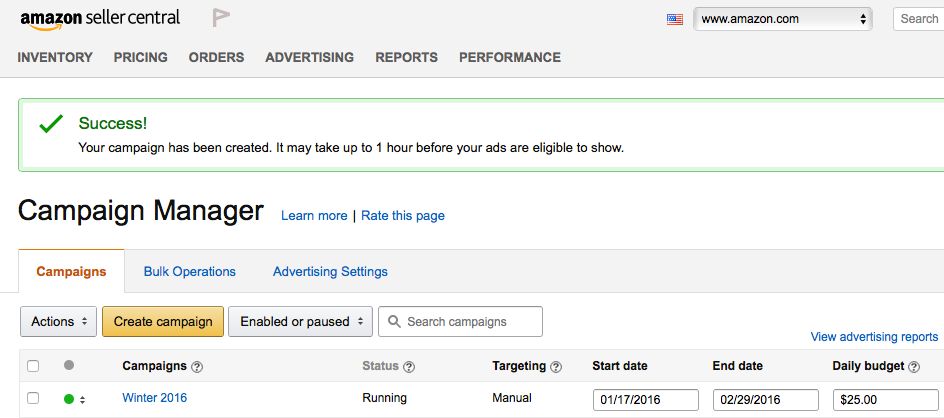Image resolution: width=944 pixels, height=418 pixels.
Task: Open the Winter 2016 campaign link
Action: point(155,398)
